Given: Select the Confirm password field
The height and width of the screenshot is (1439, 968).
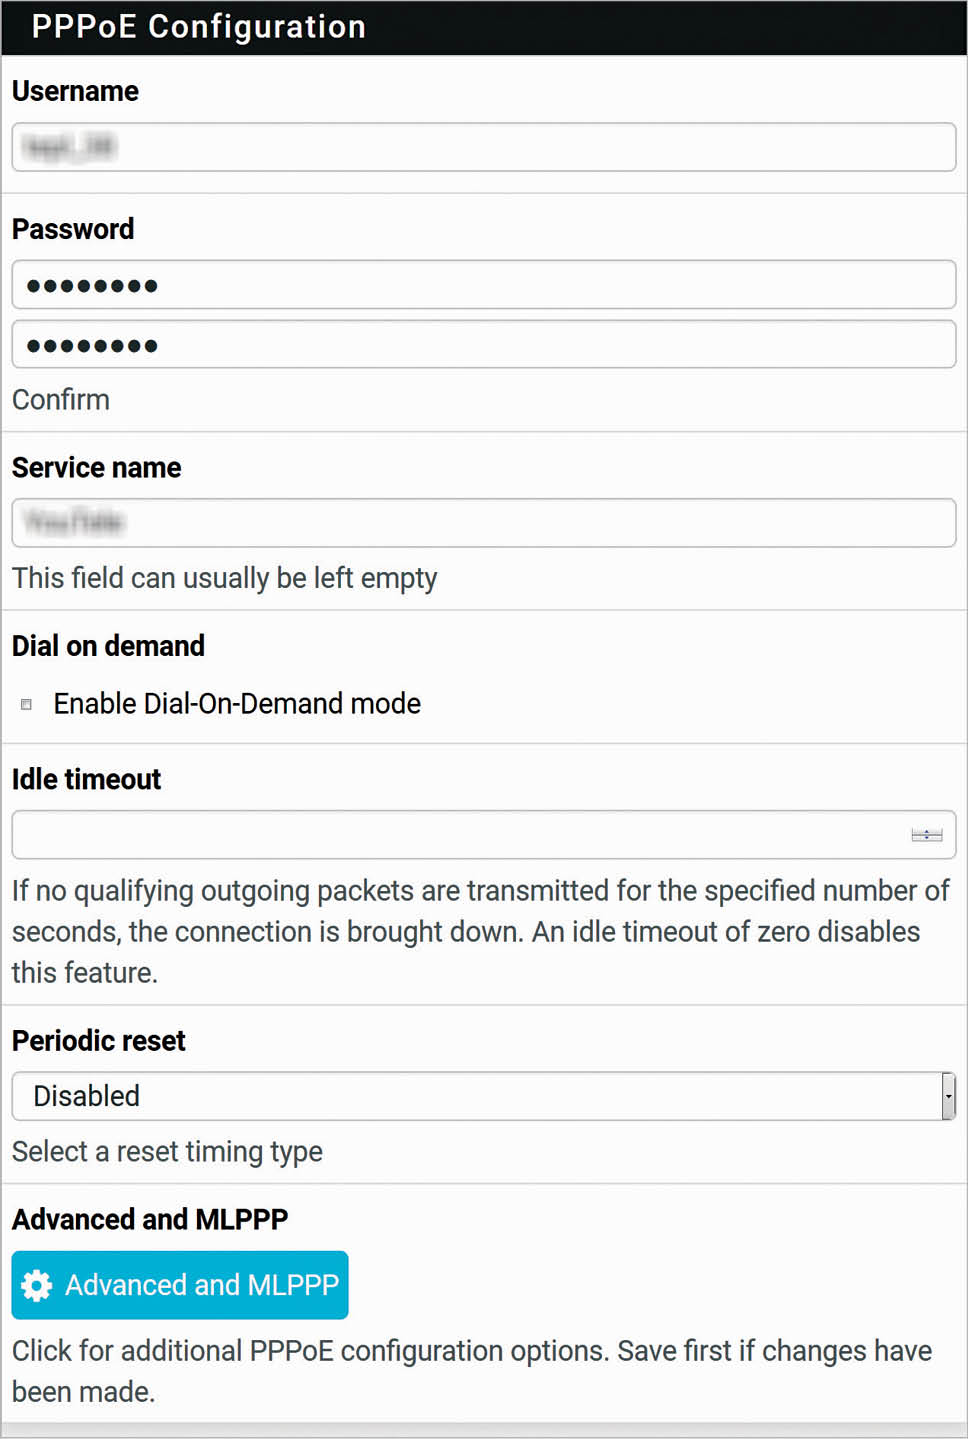Looking at the screenshot, I should 484,345.
